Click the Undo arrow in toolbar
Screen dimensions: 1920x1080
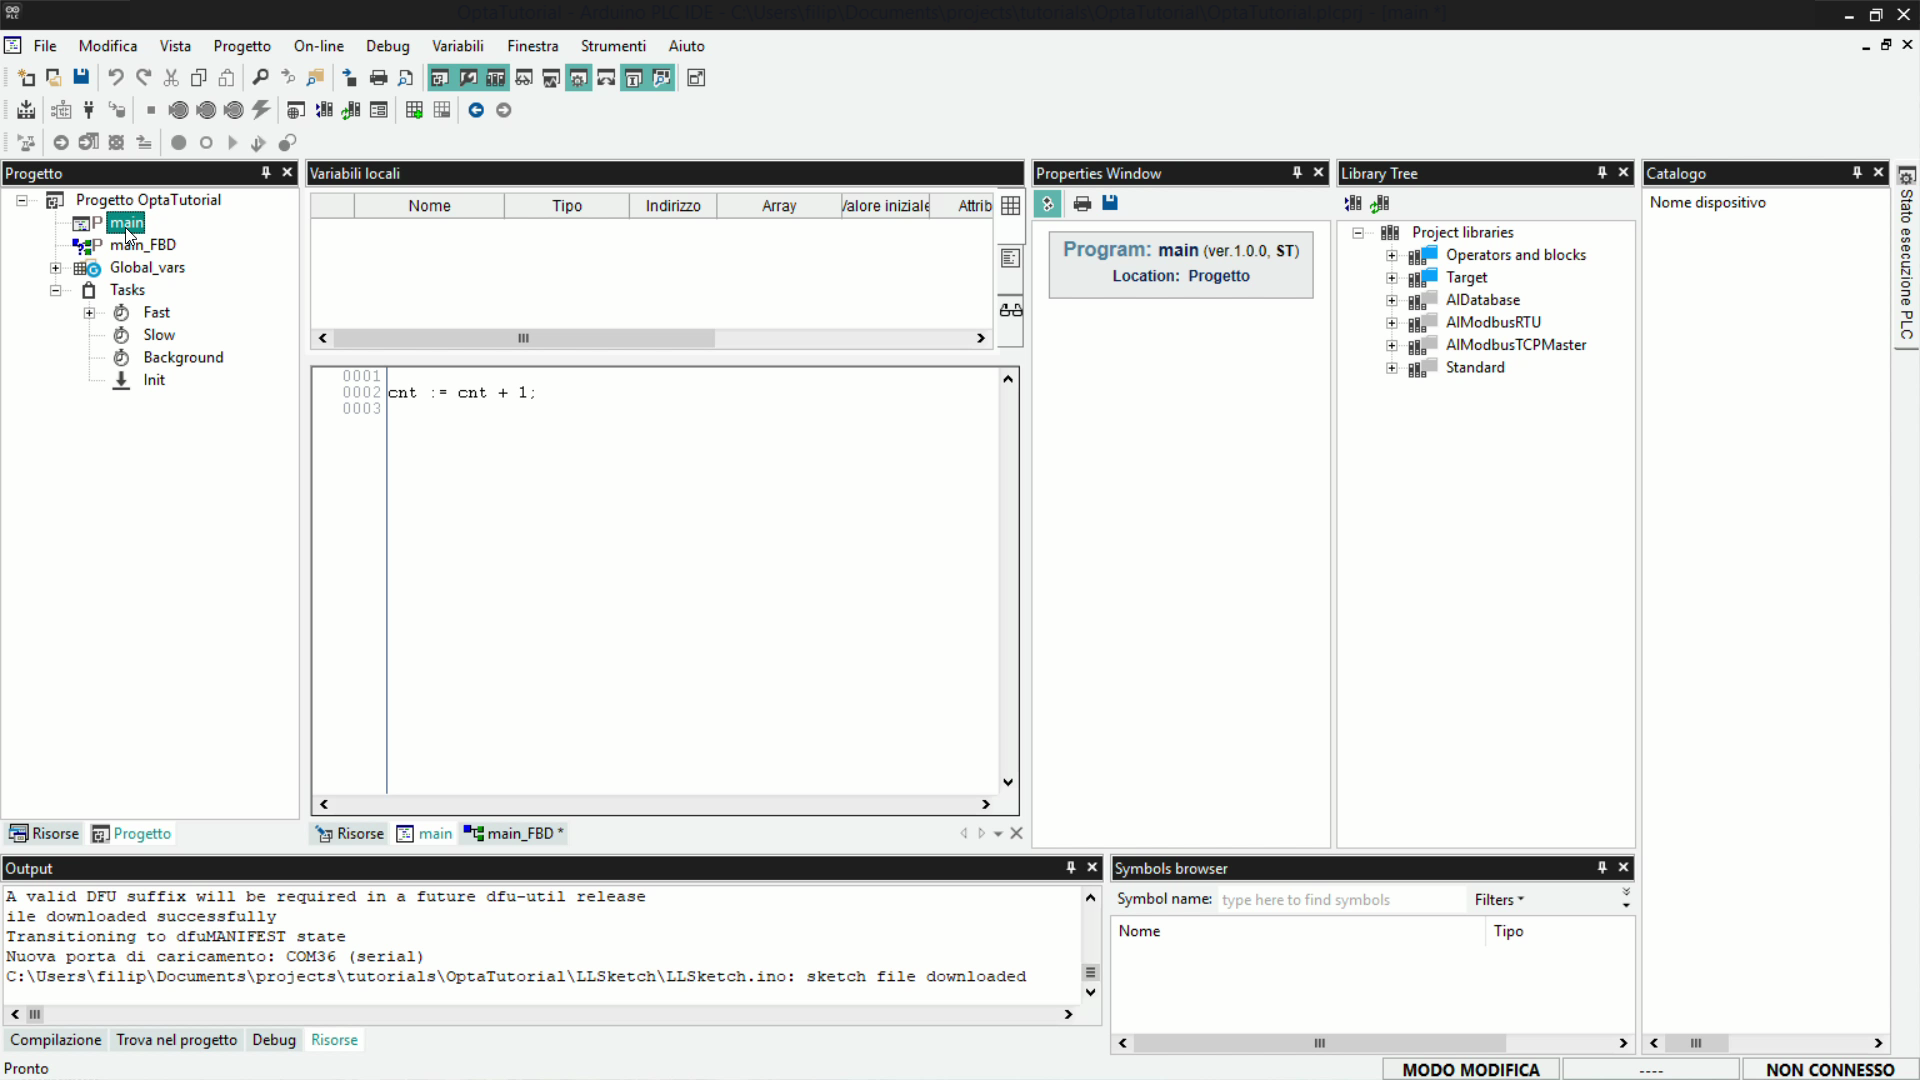point(115,78)
